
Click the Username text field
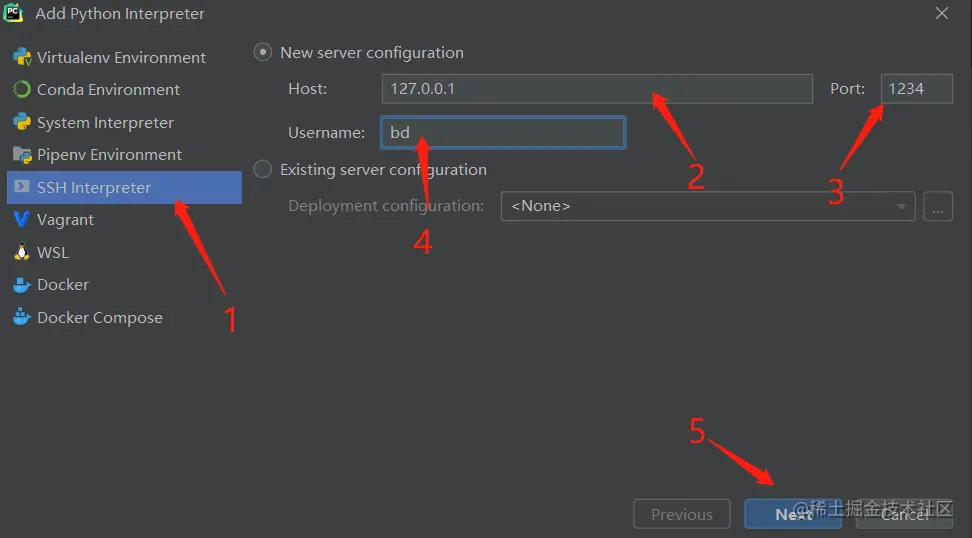point(503,132)
